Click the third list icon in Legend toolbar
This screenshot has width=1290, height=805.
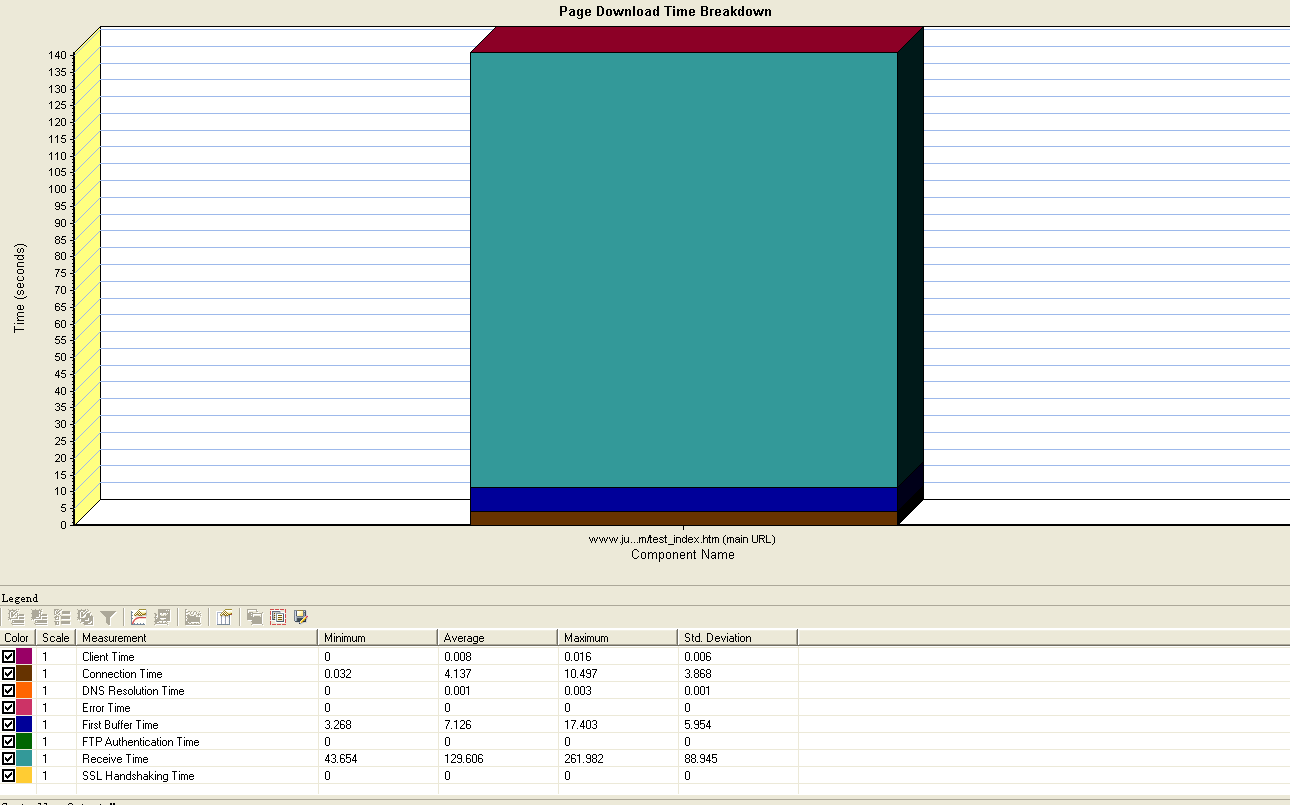[x=62, y=617]
